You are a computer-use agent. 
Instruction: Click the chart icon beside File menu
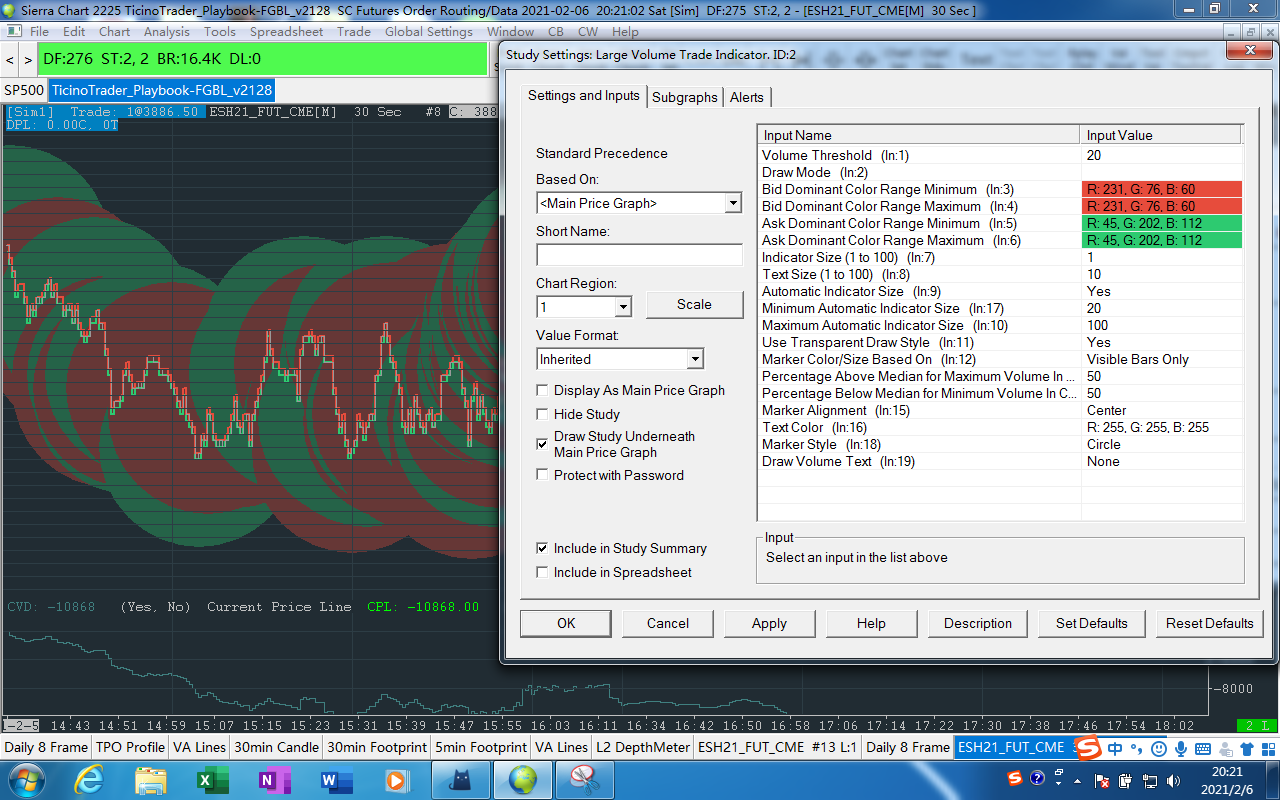click(13, 32)
